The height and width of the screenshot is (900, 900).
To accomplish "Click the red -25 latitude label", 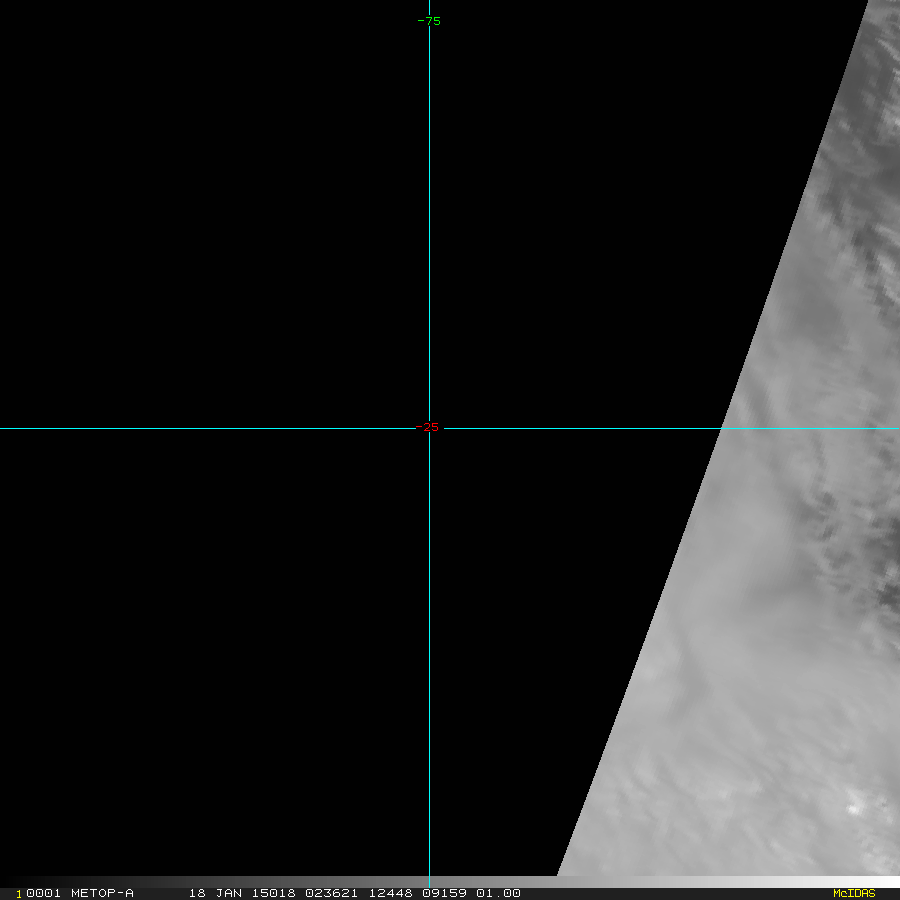I will (x=428, y=428).
